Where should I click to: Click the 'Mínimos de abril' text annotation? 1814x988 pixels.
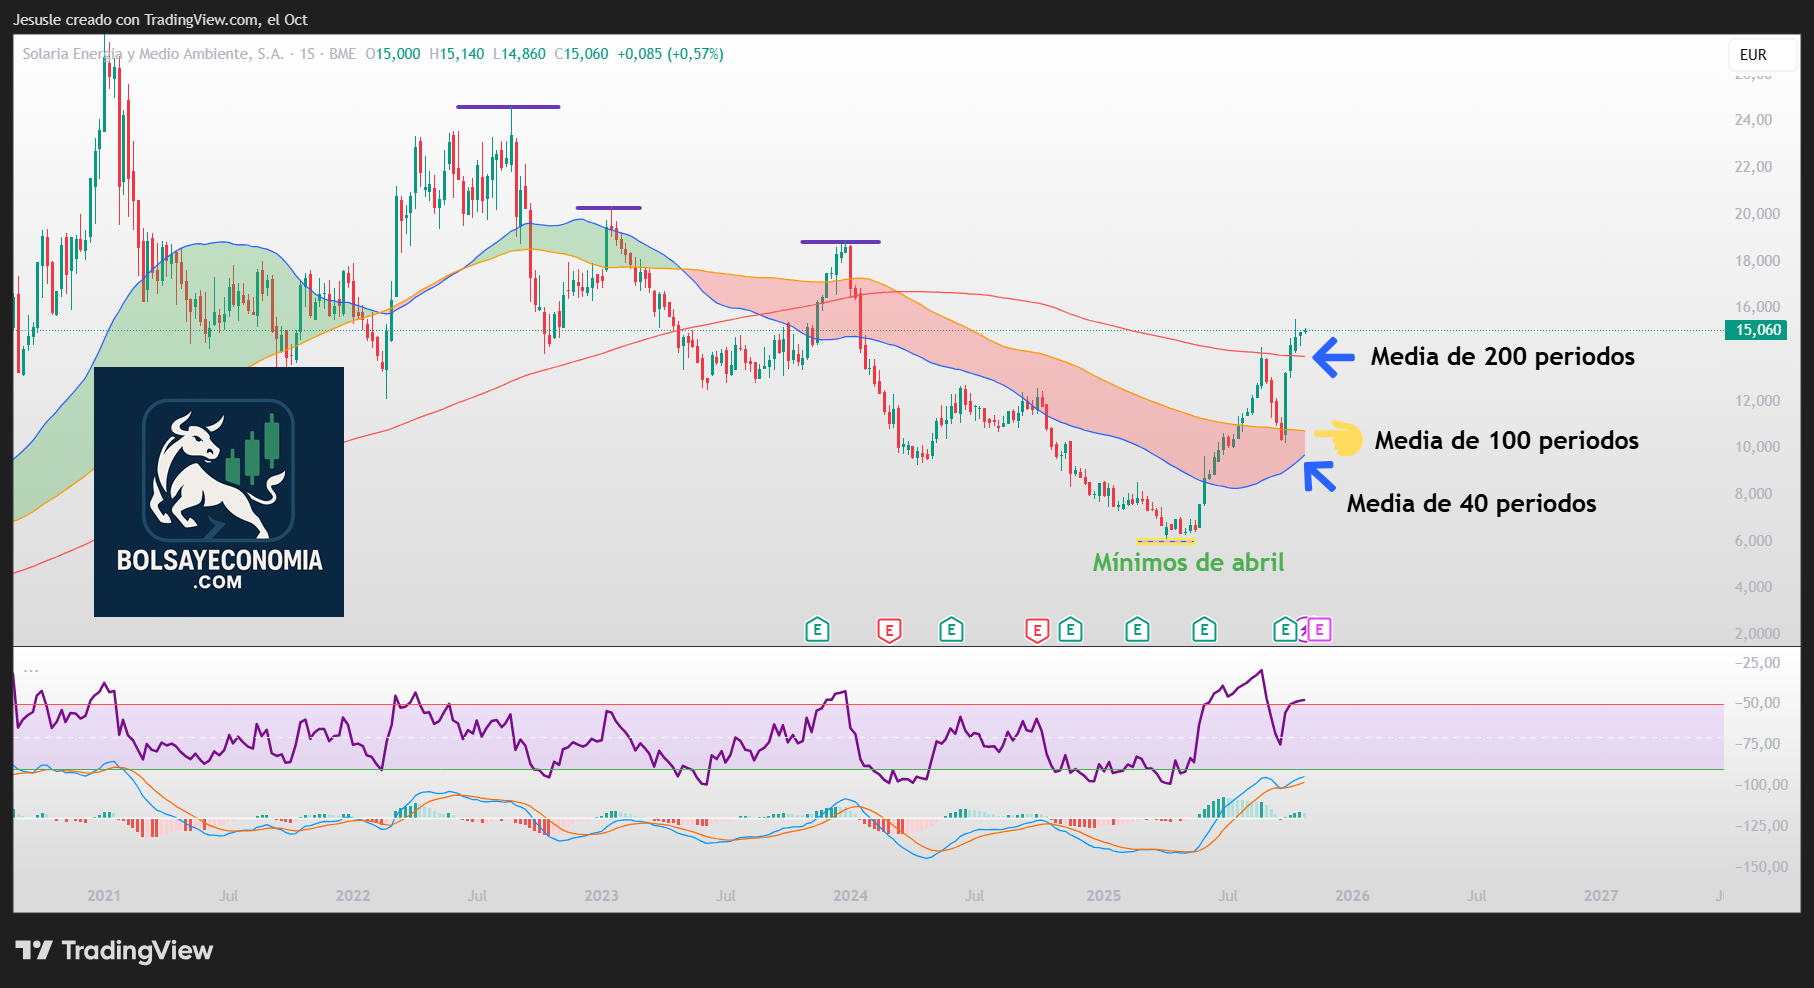coord(1188,563)
